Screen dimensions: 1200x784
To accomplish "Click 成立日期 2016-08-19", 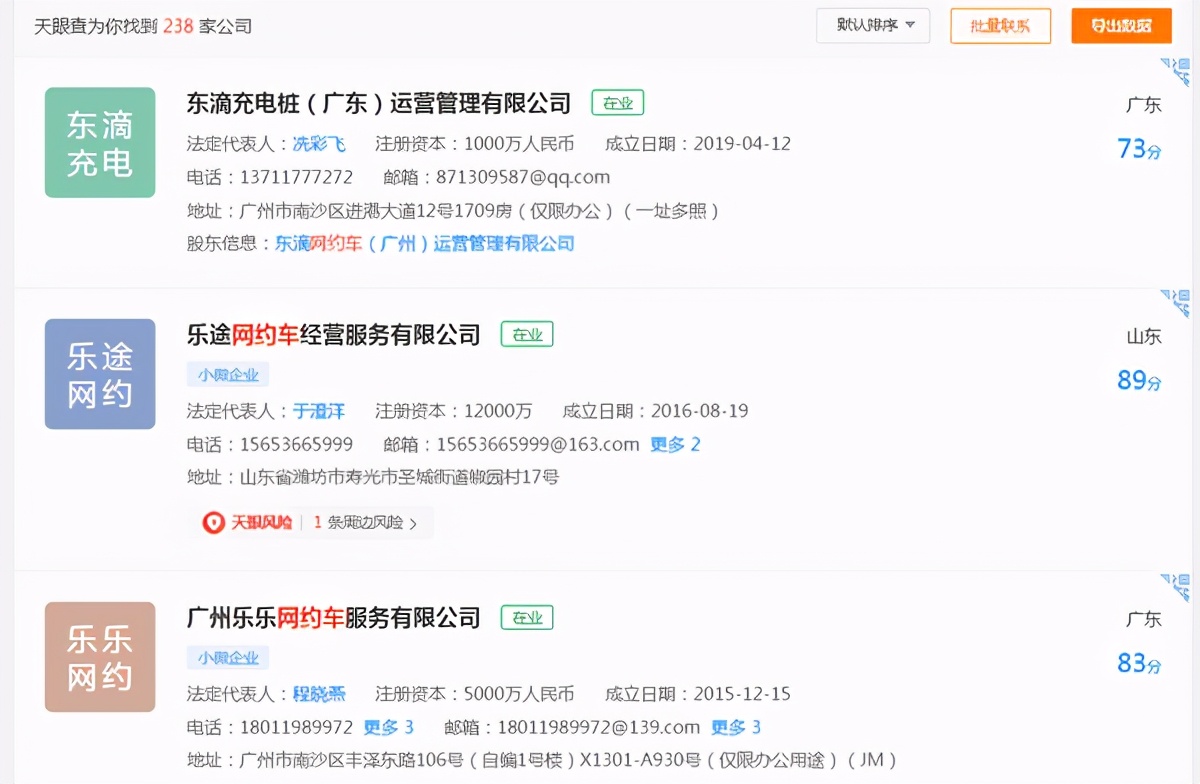I will tap(699, 411).
